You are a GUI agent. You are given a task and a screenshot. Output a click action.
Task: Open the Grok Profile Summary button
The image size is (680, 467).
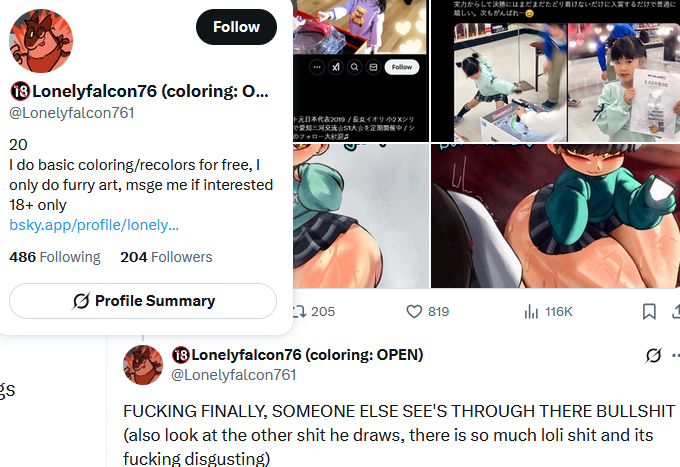pos(143,301)
